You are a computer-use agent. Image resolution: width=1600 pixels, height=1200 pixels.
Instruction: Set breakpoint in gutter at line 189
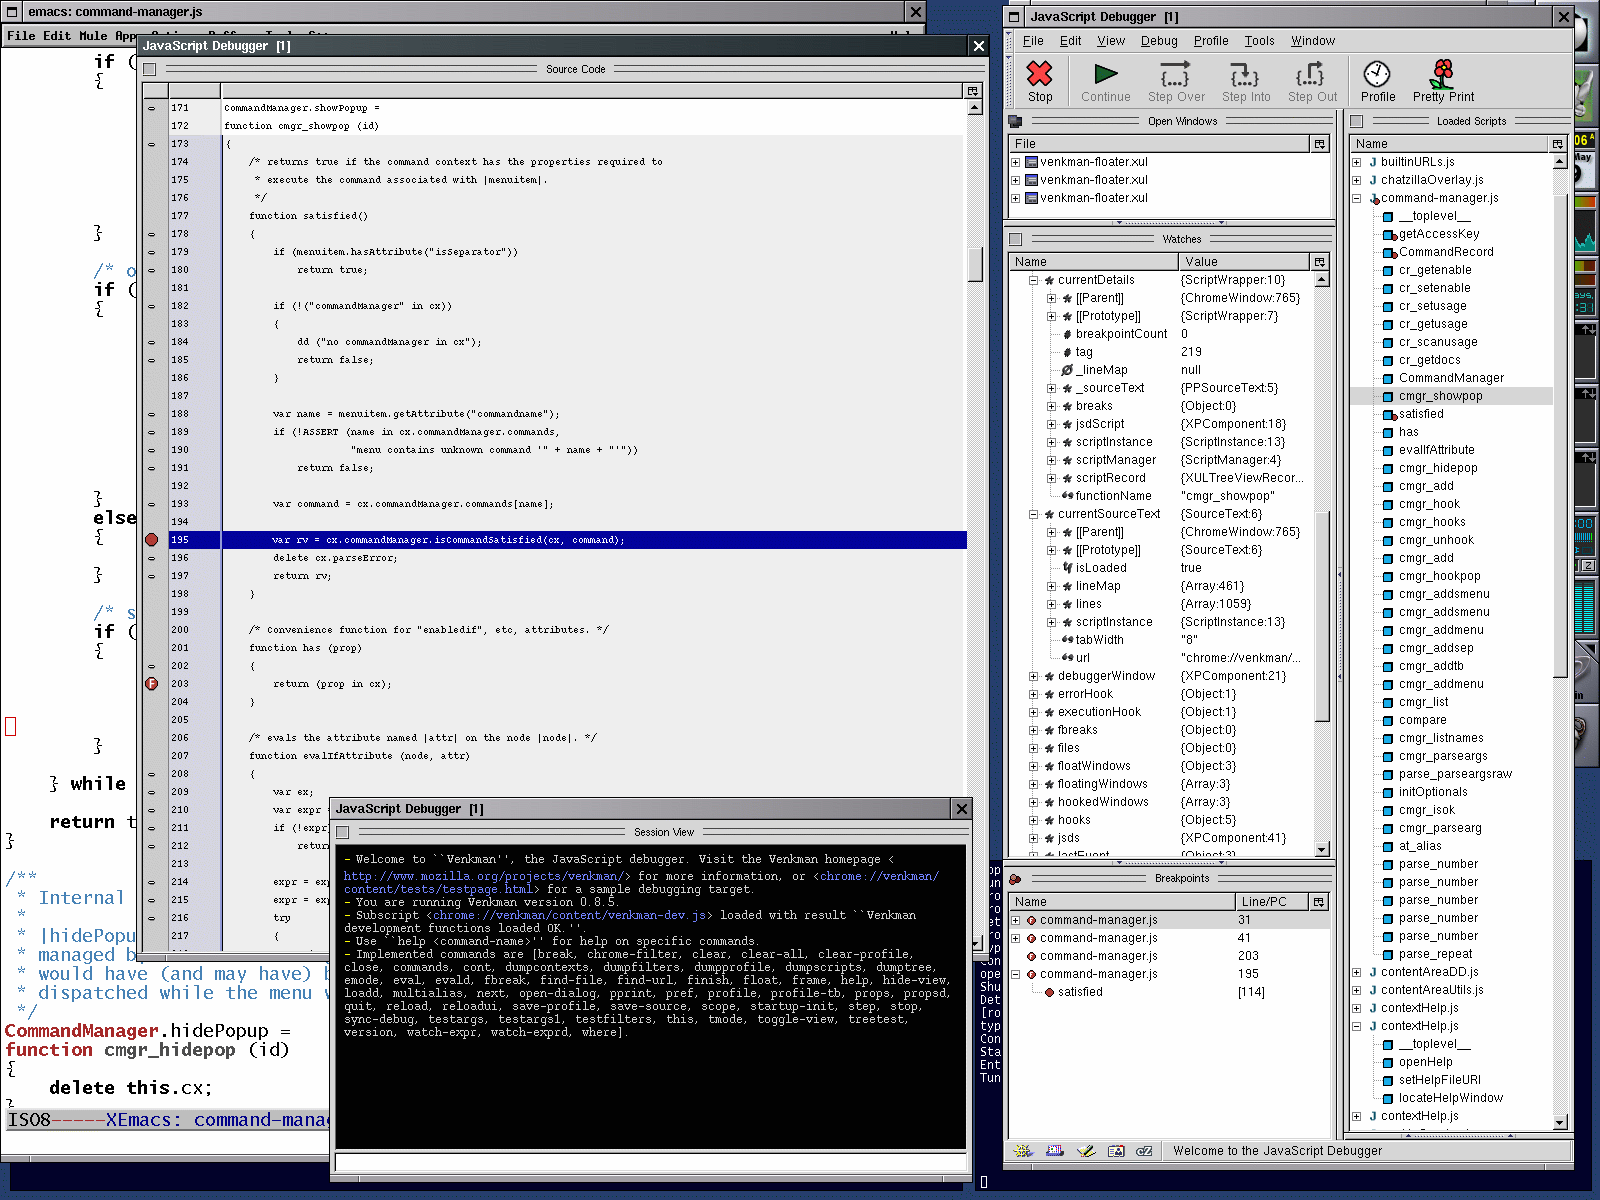(x=152, y=432)
